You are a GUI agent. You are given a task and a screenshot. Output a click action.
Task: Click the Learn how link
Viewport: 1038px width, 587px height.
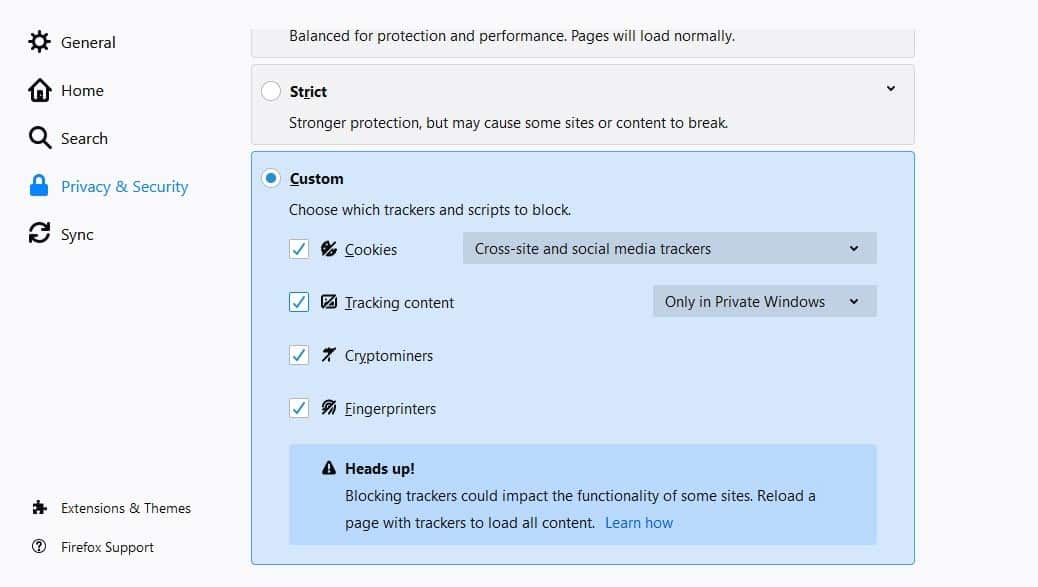(639, 523)
